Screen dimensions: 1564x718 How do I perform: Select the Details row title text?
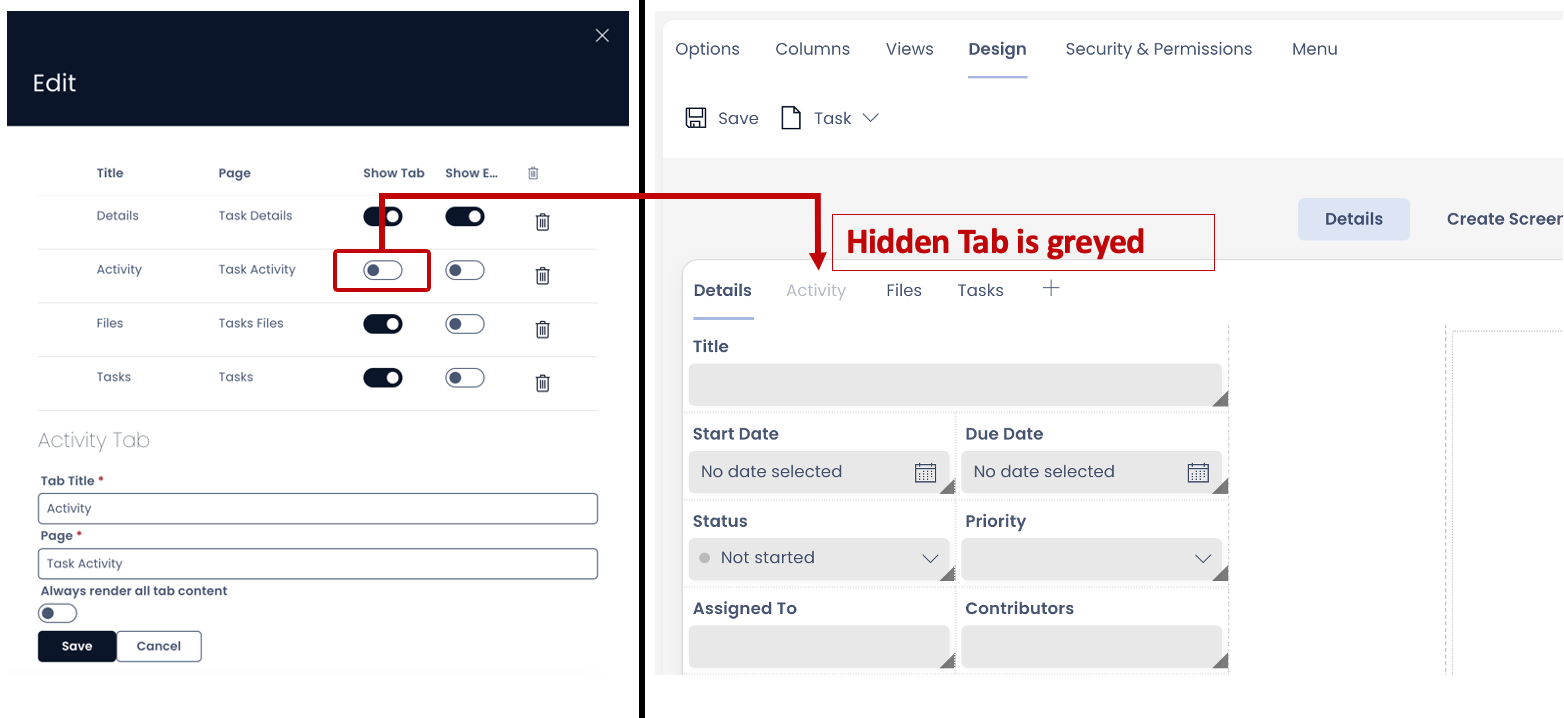pyautogui.click(x=117, y=216)
